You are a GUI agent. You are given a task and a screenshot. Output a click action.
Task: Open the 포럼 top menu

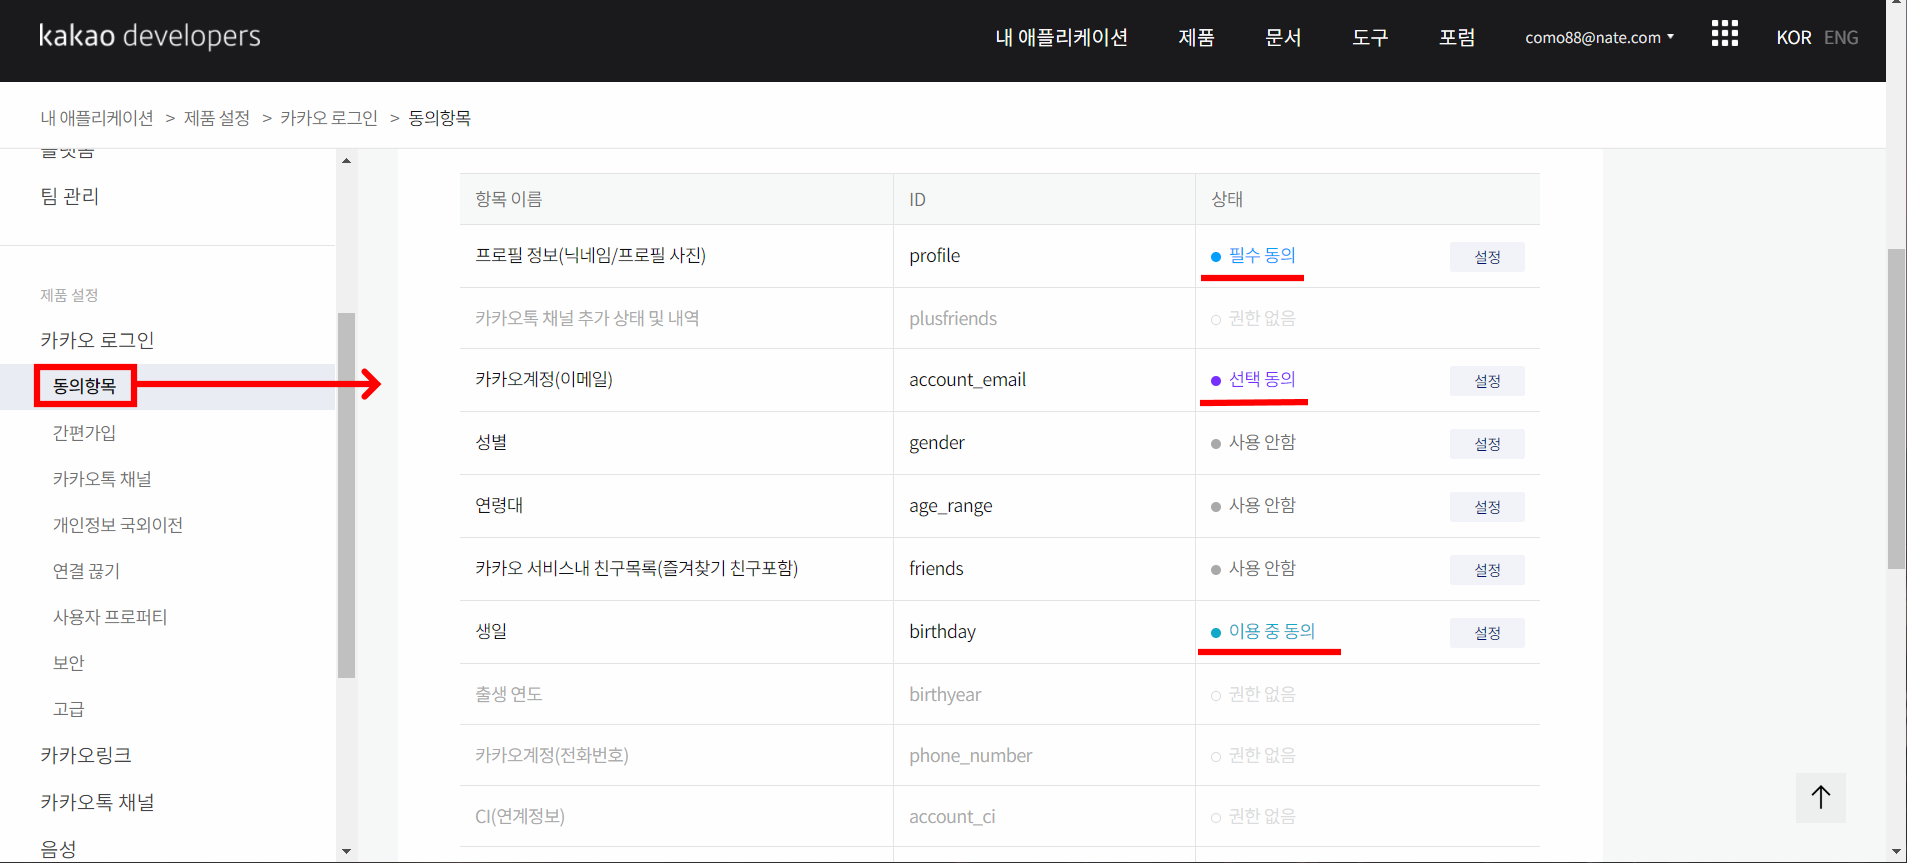1457,37
